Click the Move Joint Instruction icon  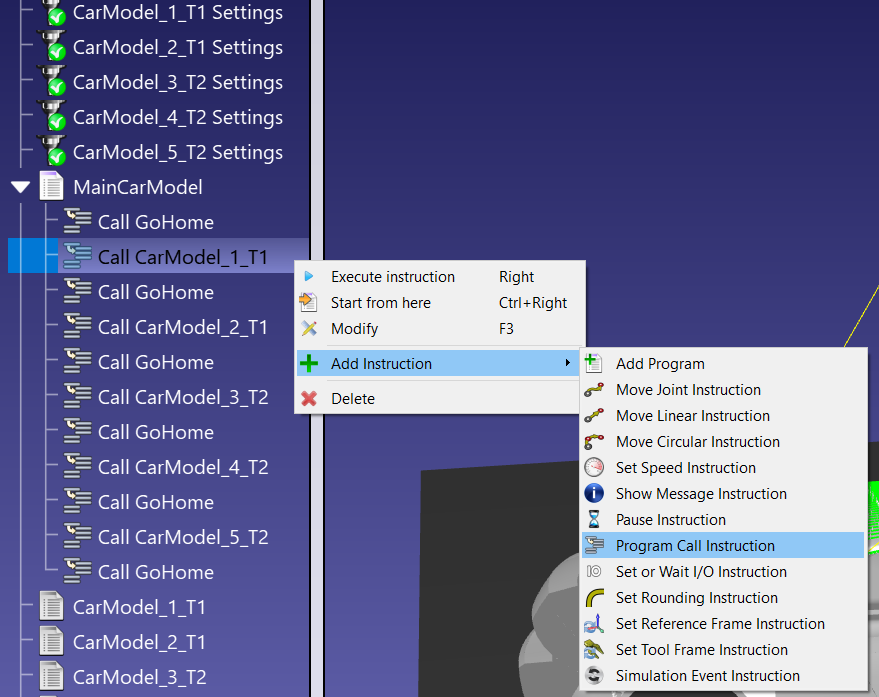click(x=594, y=390)
